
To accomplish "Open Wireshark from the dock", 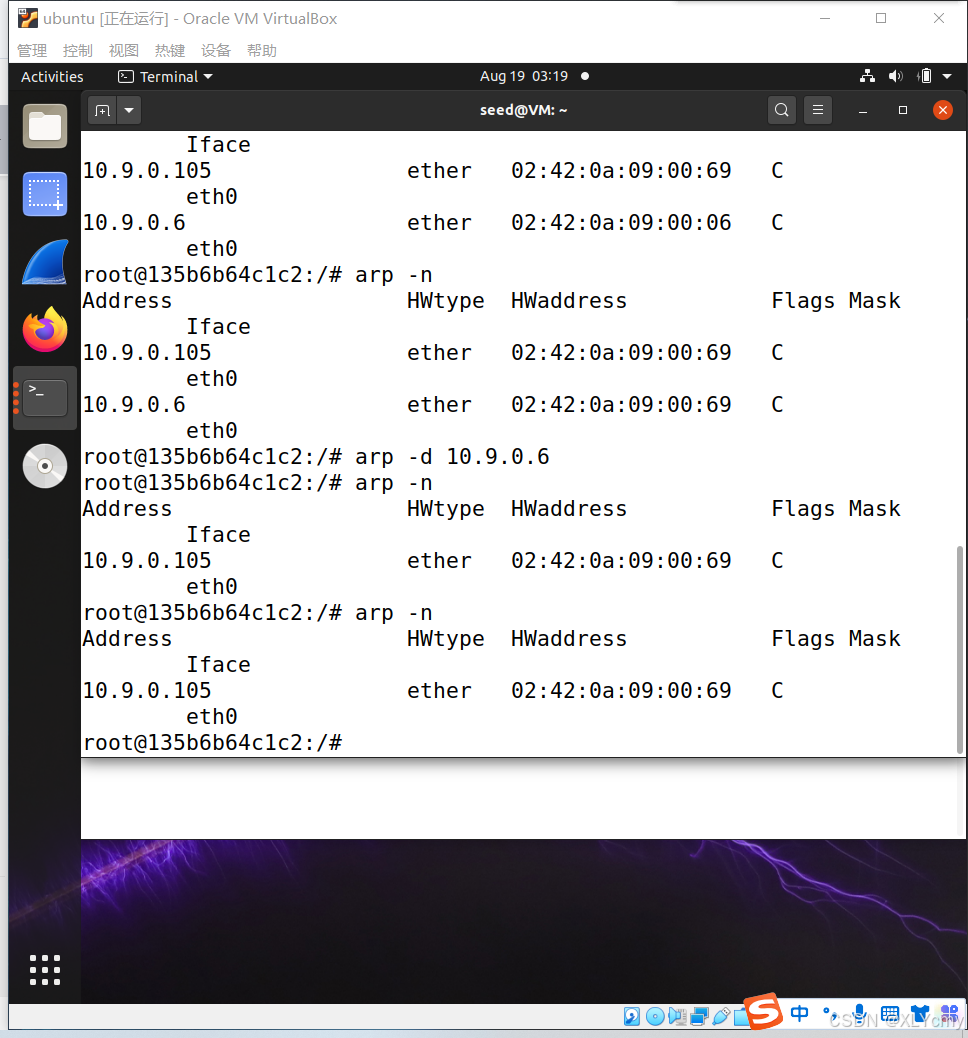I will [45, 262].
